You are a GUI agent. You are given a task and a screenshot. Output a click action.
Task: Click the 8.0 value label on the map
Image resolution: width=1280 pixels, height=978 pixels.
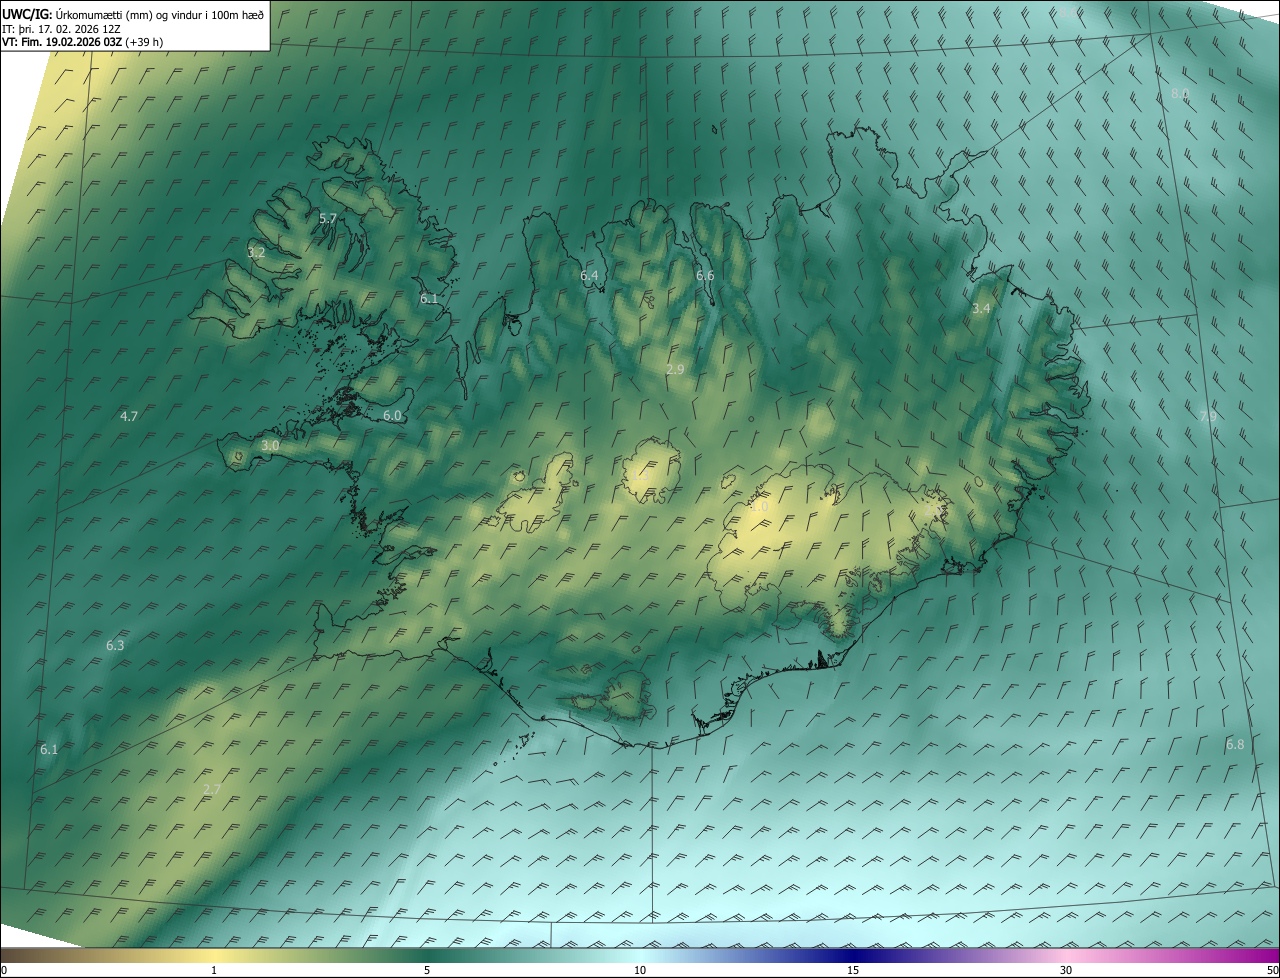(x=1180, y=94)
